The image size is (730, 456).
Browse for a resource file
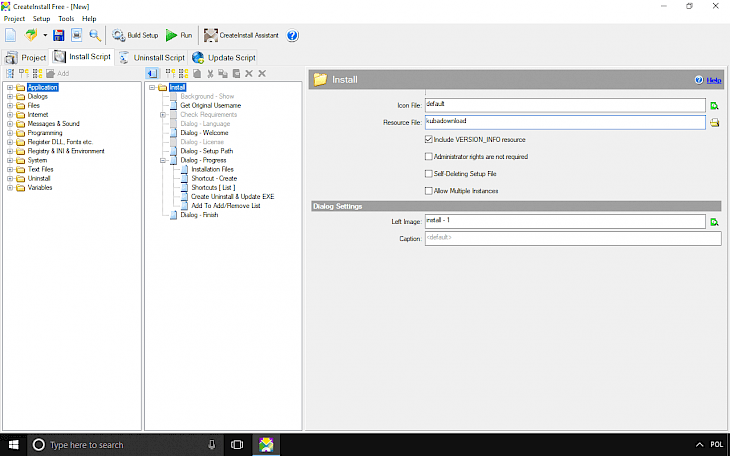714,123
